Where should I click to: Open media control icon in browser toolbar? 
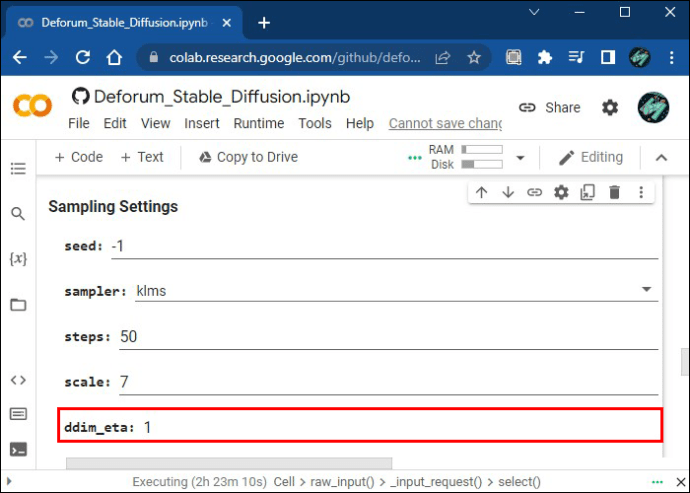[x=576, y=57]
